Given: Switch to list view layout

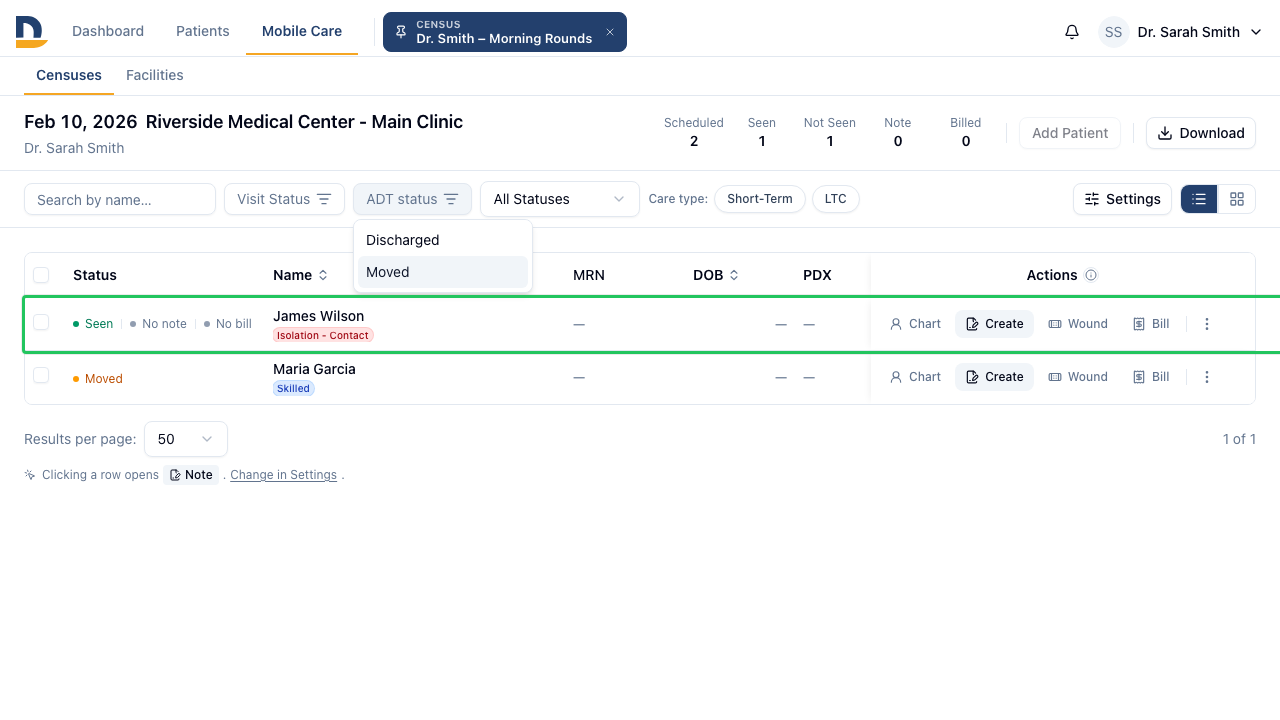Looking at the screenshot, I should click(1199, 199).
